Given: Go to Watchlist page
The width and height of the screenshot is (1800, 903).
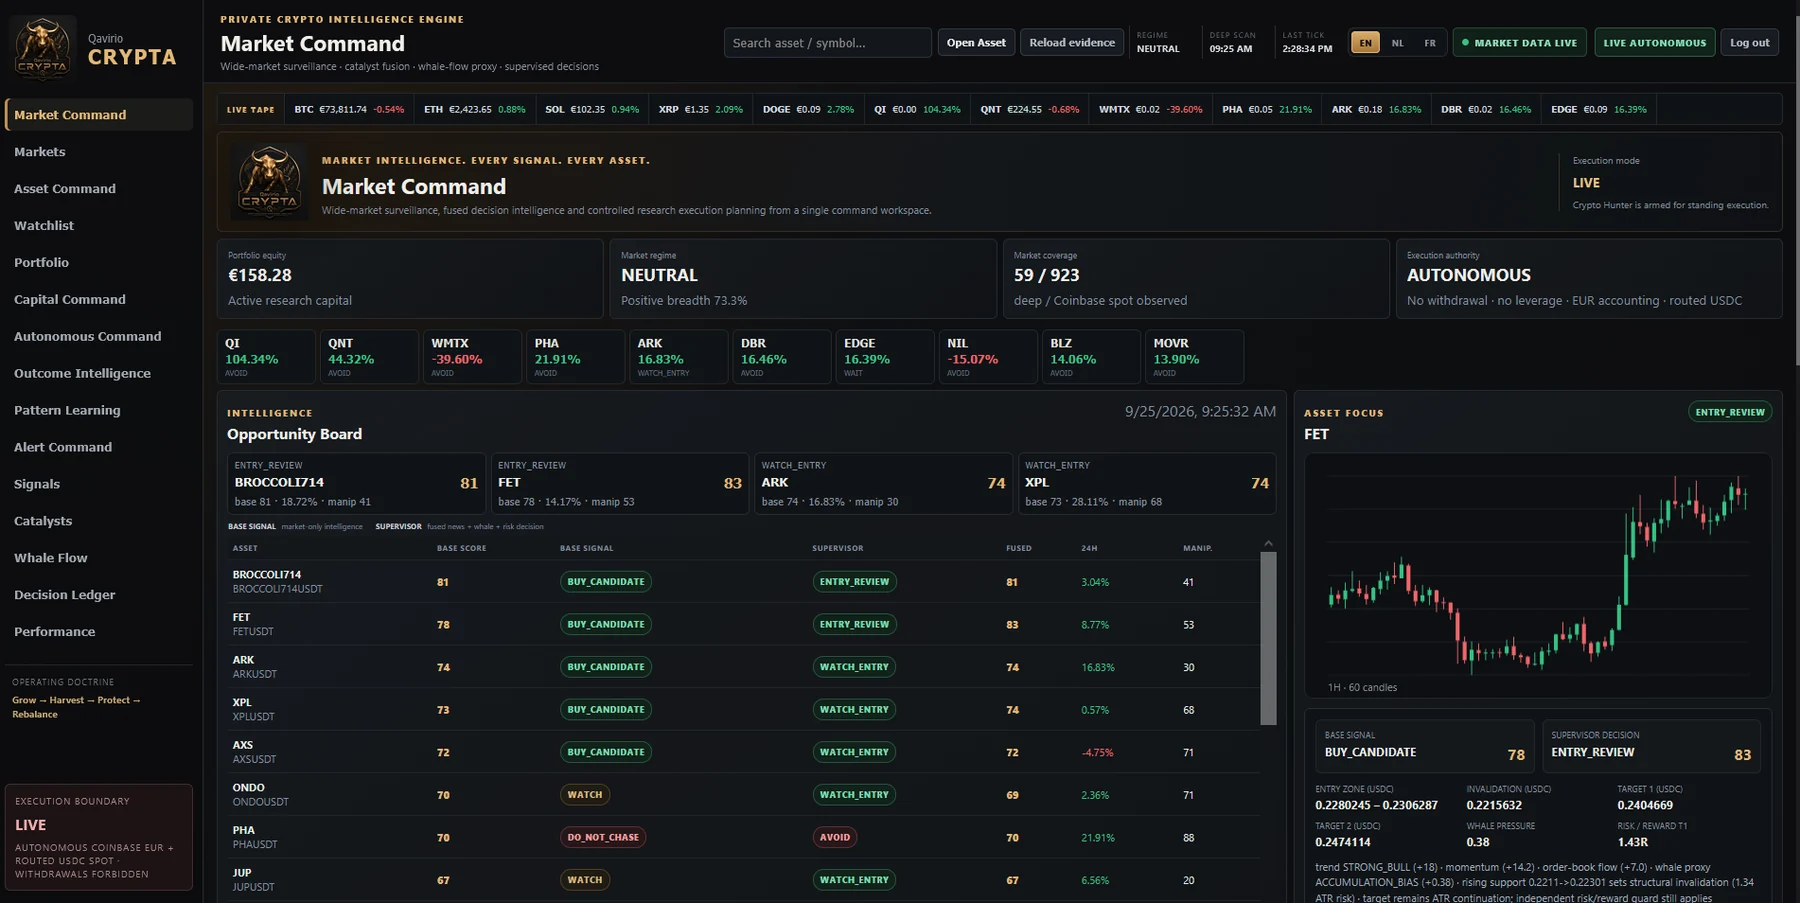Looking at the screenshot, I should coord(98,226).
